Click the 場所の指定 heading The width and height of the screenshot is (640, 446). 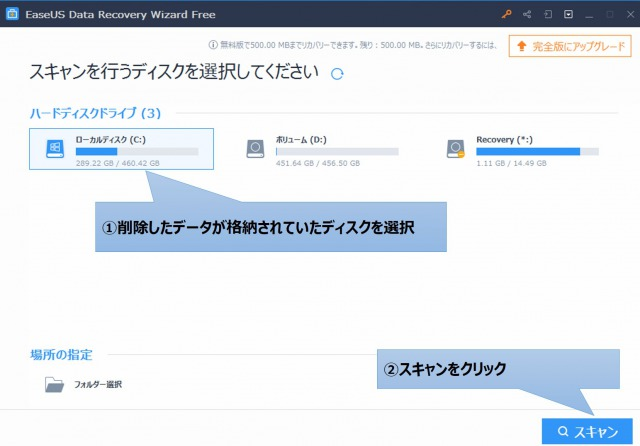[x=61, y=355]
